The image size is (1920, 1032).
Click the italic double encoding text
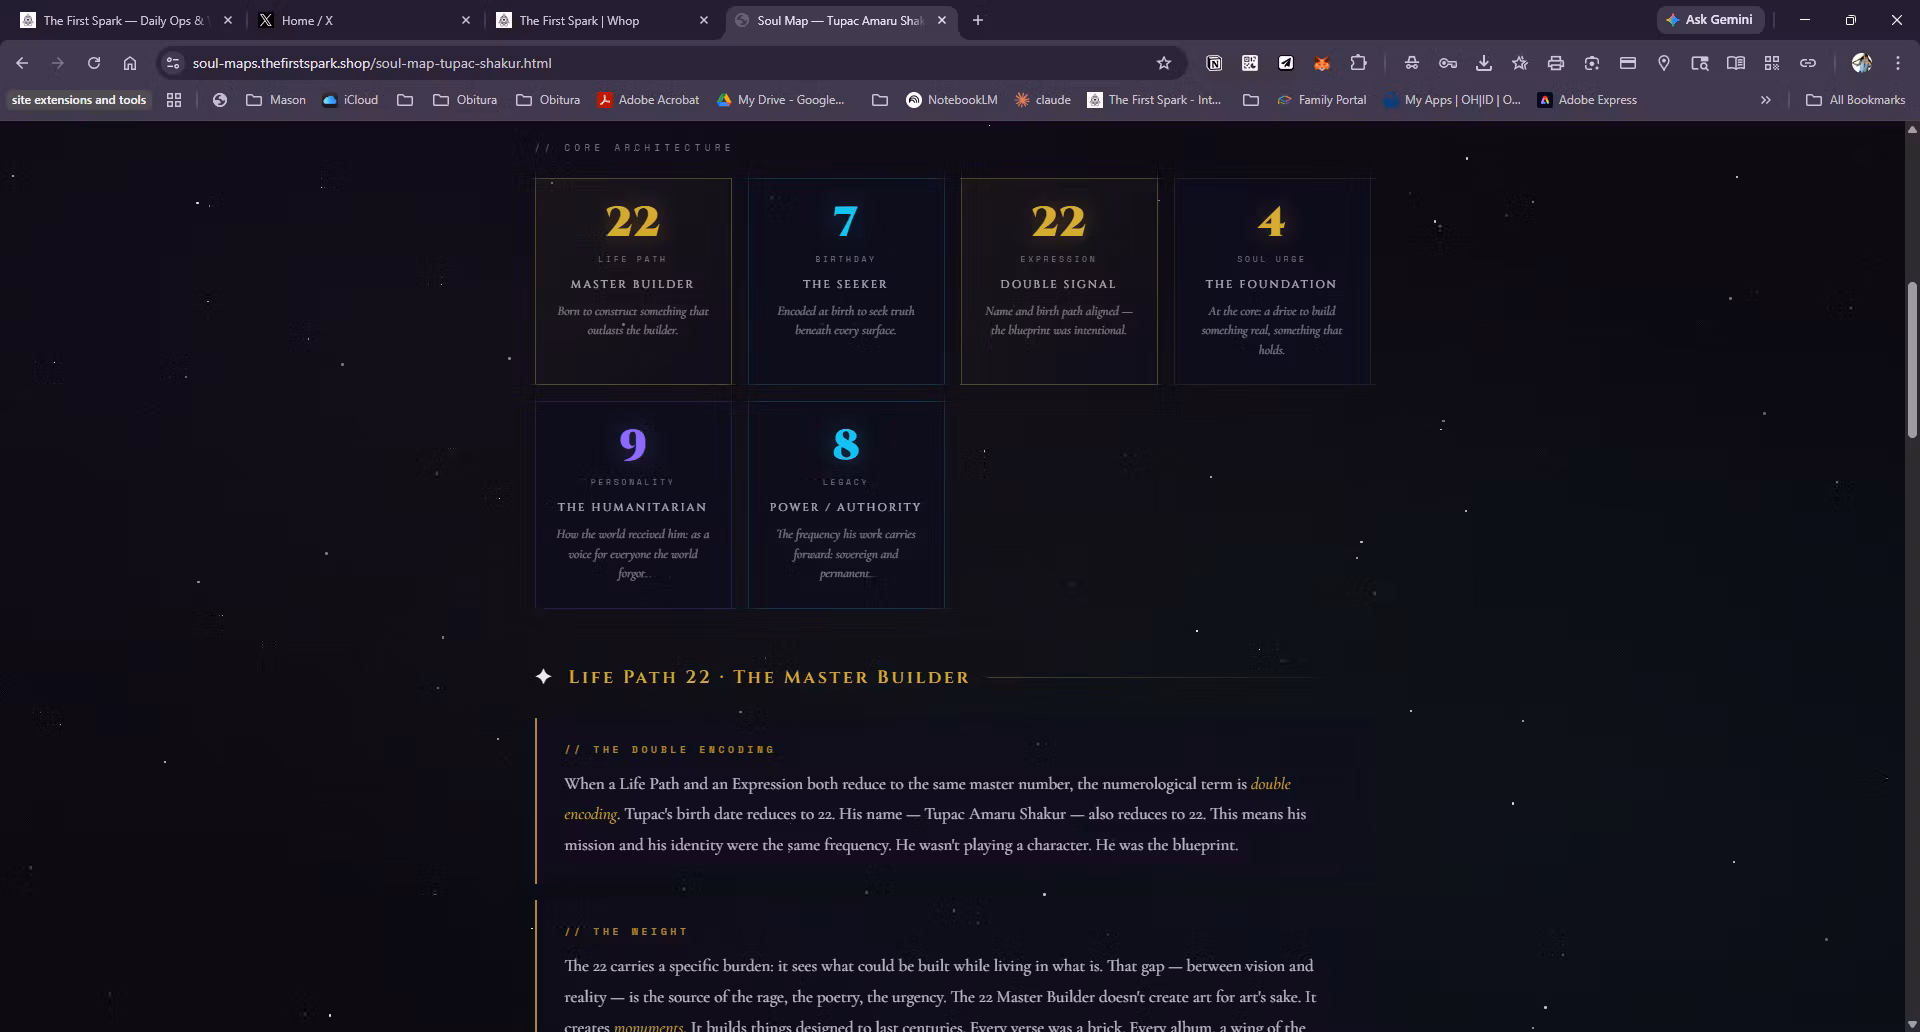[x=1271, y=784]
